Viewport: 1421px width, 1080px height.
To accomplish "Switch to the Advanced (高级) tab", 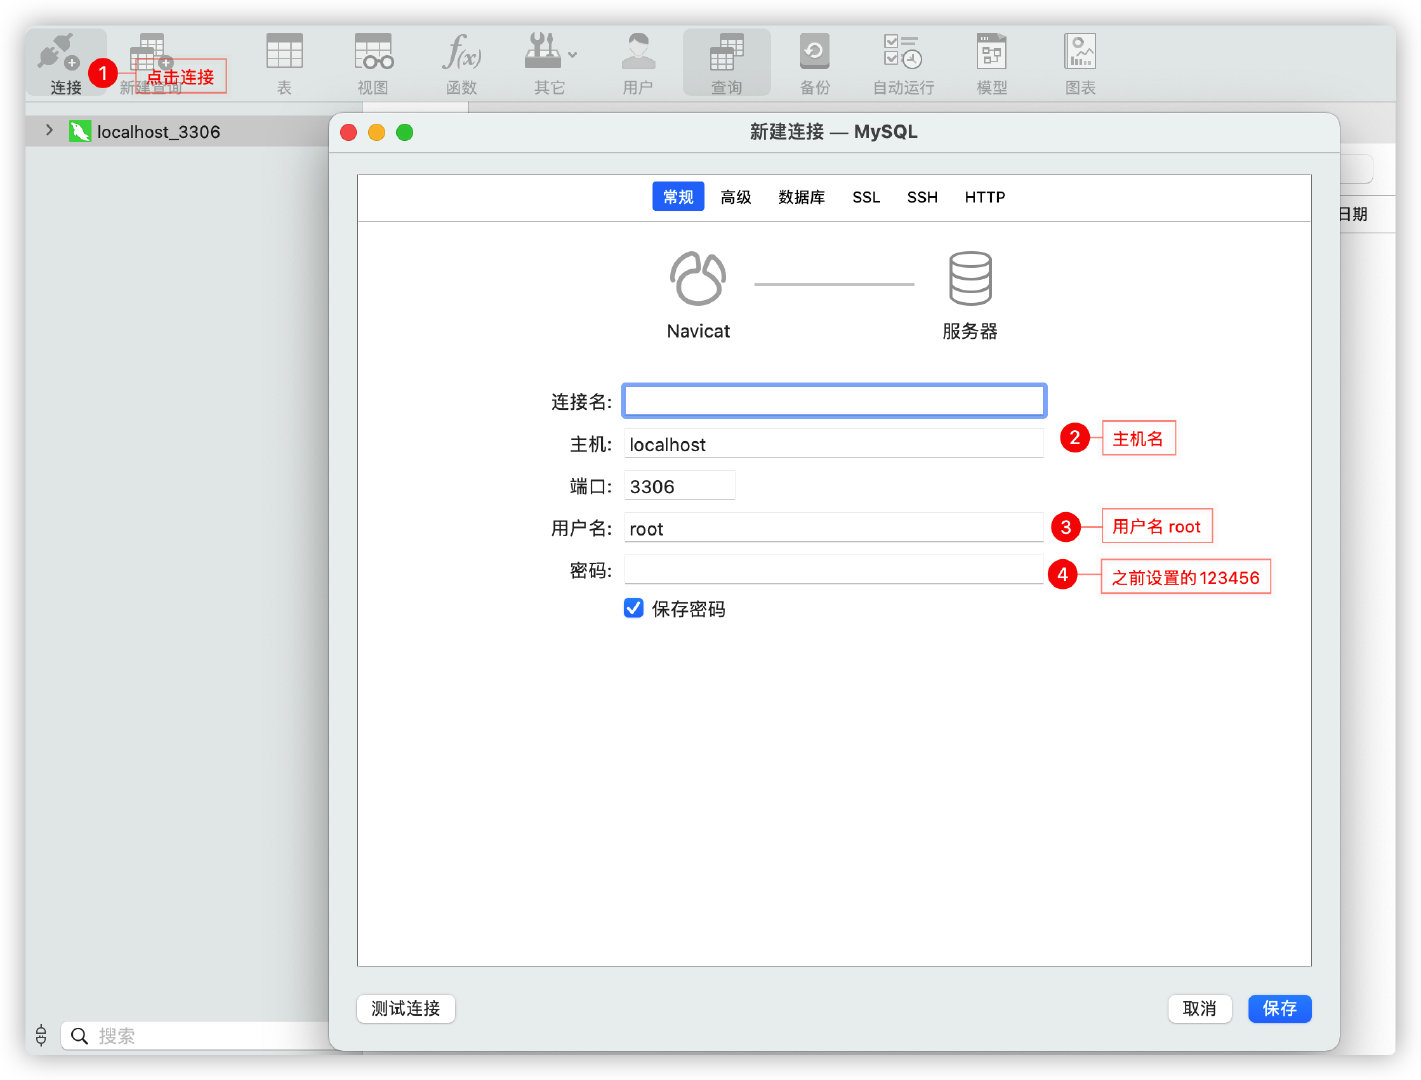I will [x=736, y=197].
